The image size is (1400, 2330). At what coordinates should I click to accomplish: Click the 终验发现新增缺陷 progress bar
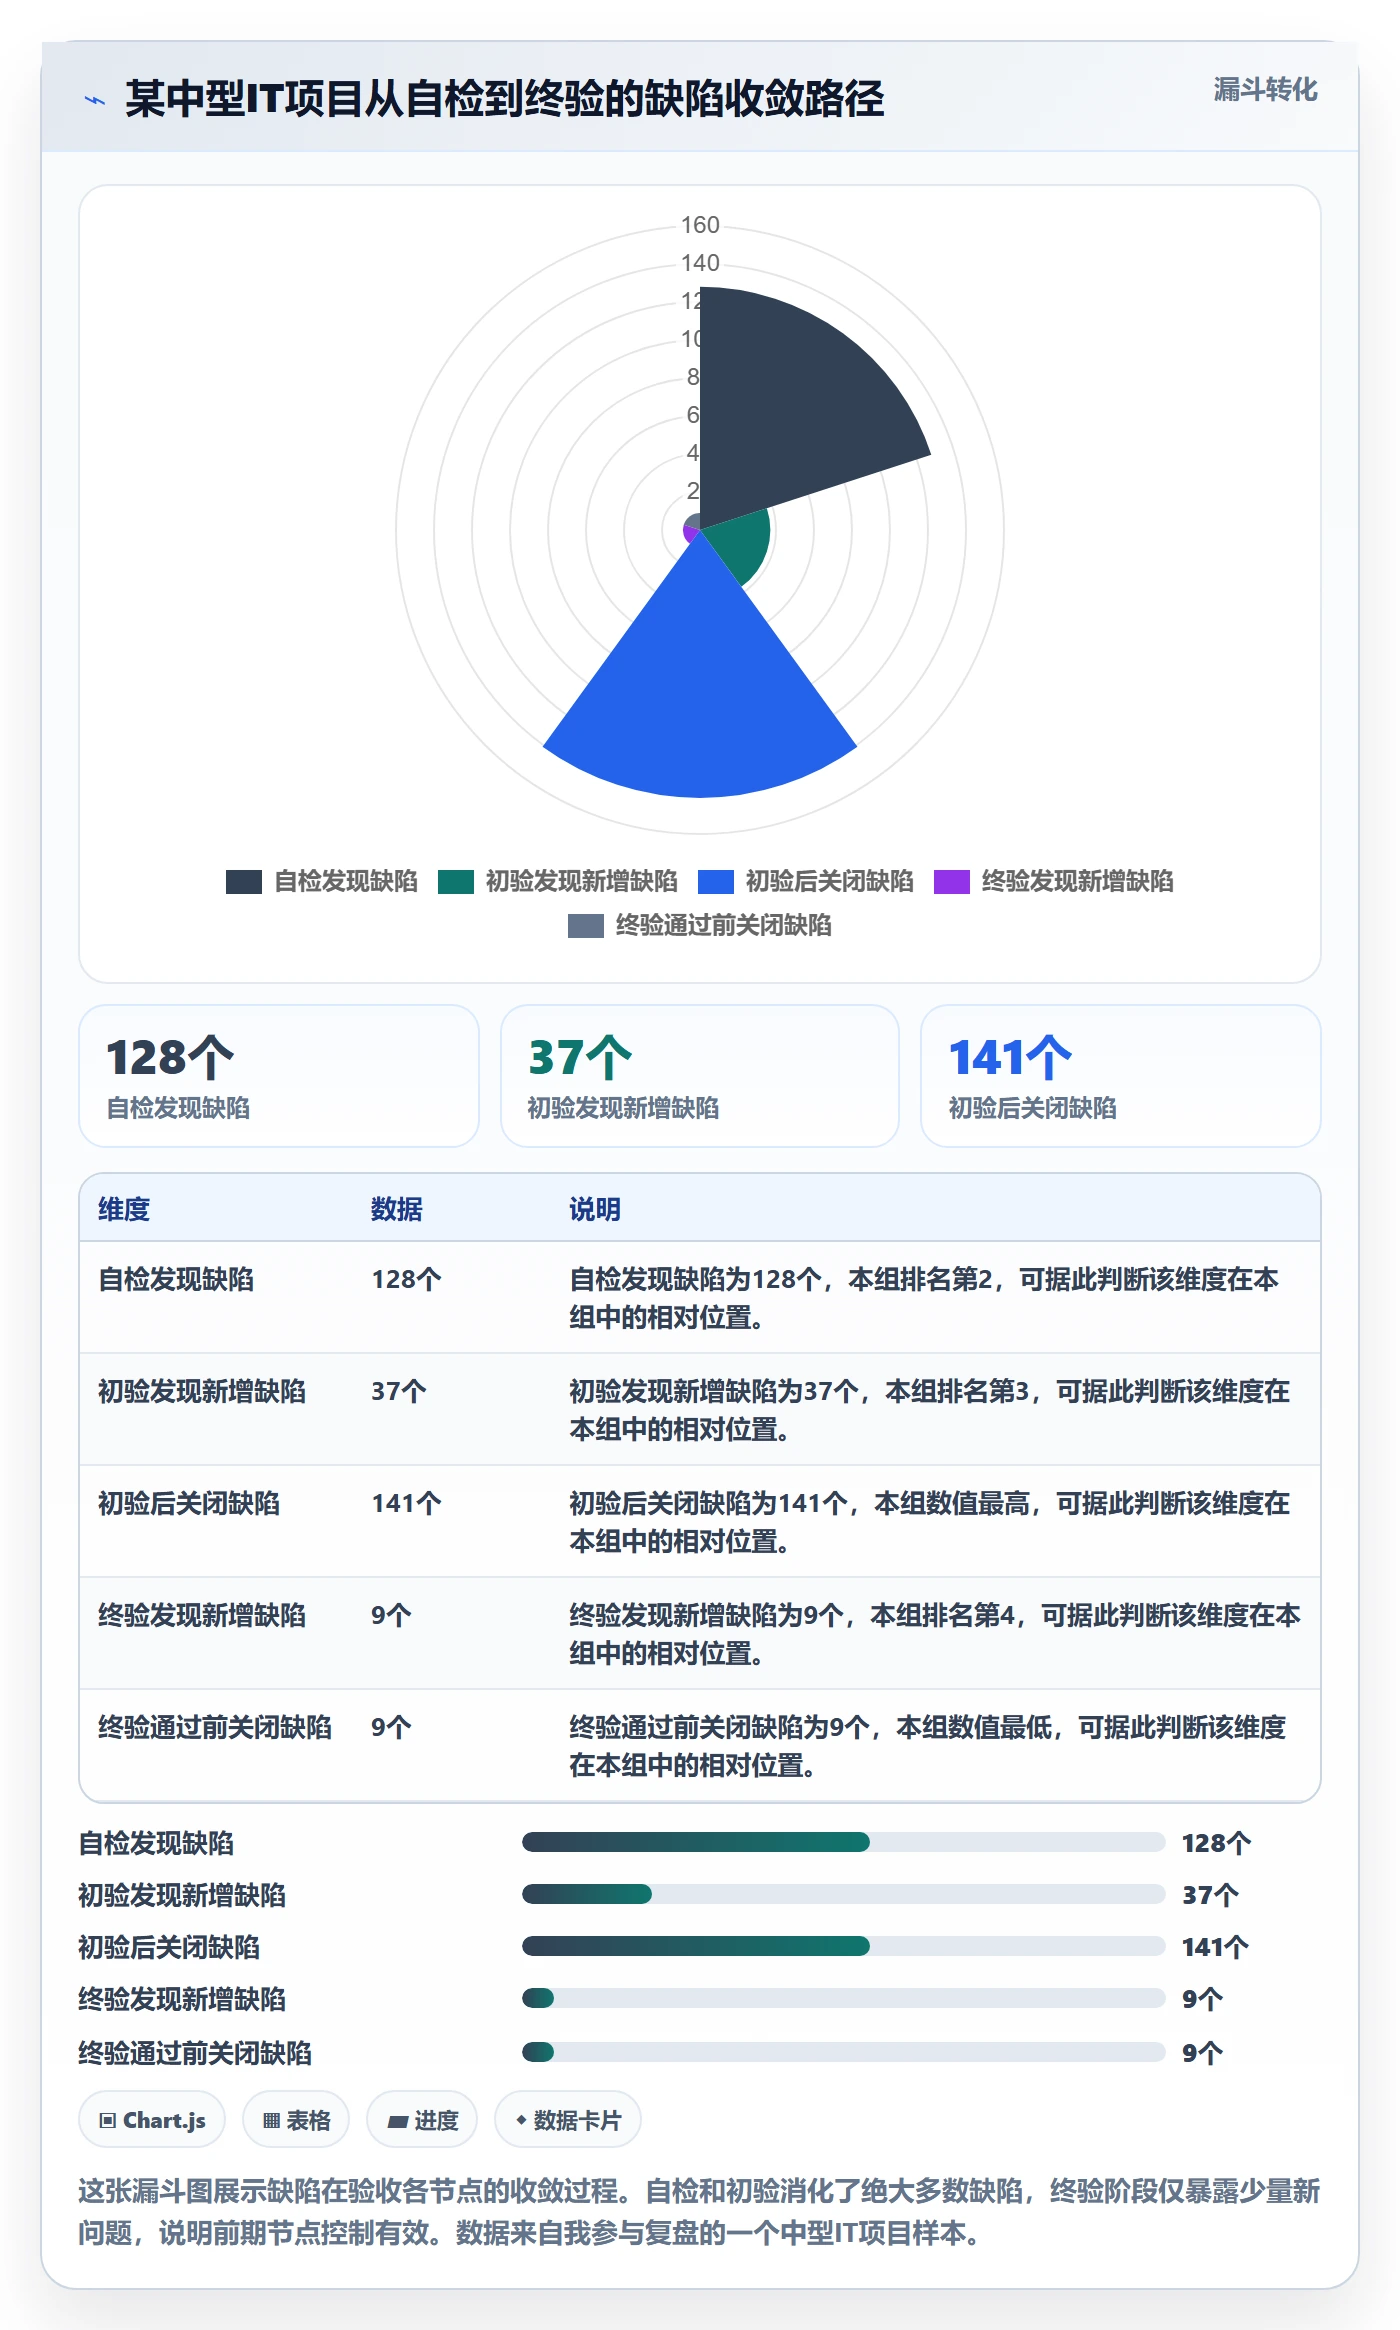[844, 1998]
